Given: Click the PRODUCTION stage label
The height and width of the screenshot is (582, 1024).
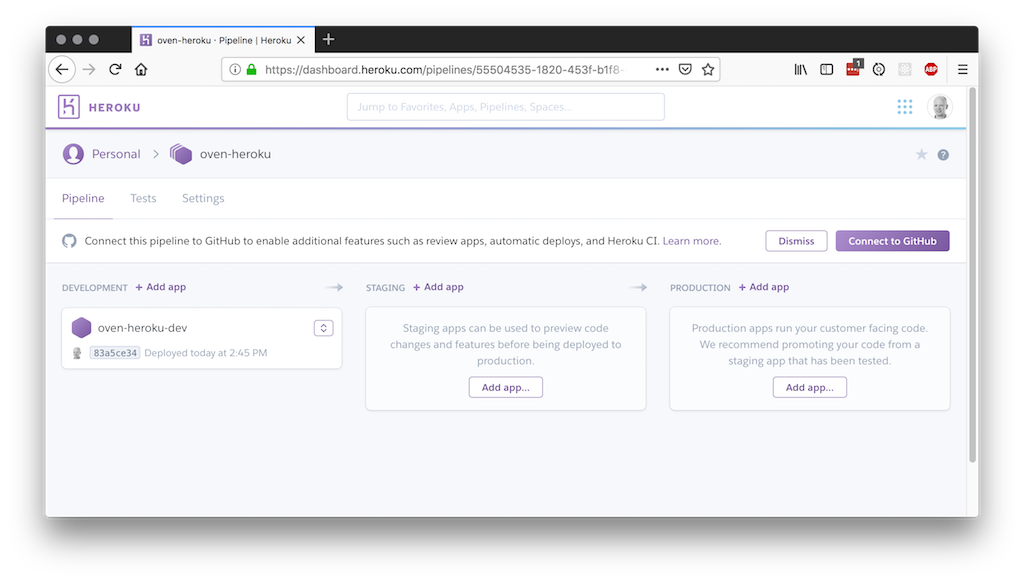Looking at the screenshot, I should (700, 287).
